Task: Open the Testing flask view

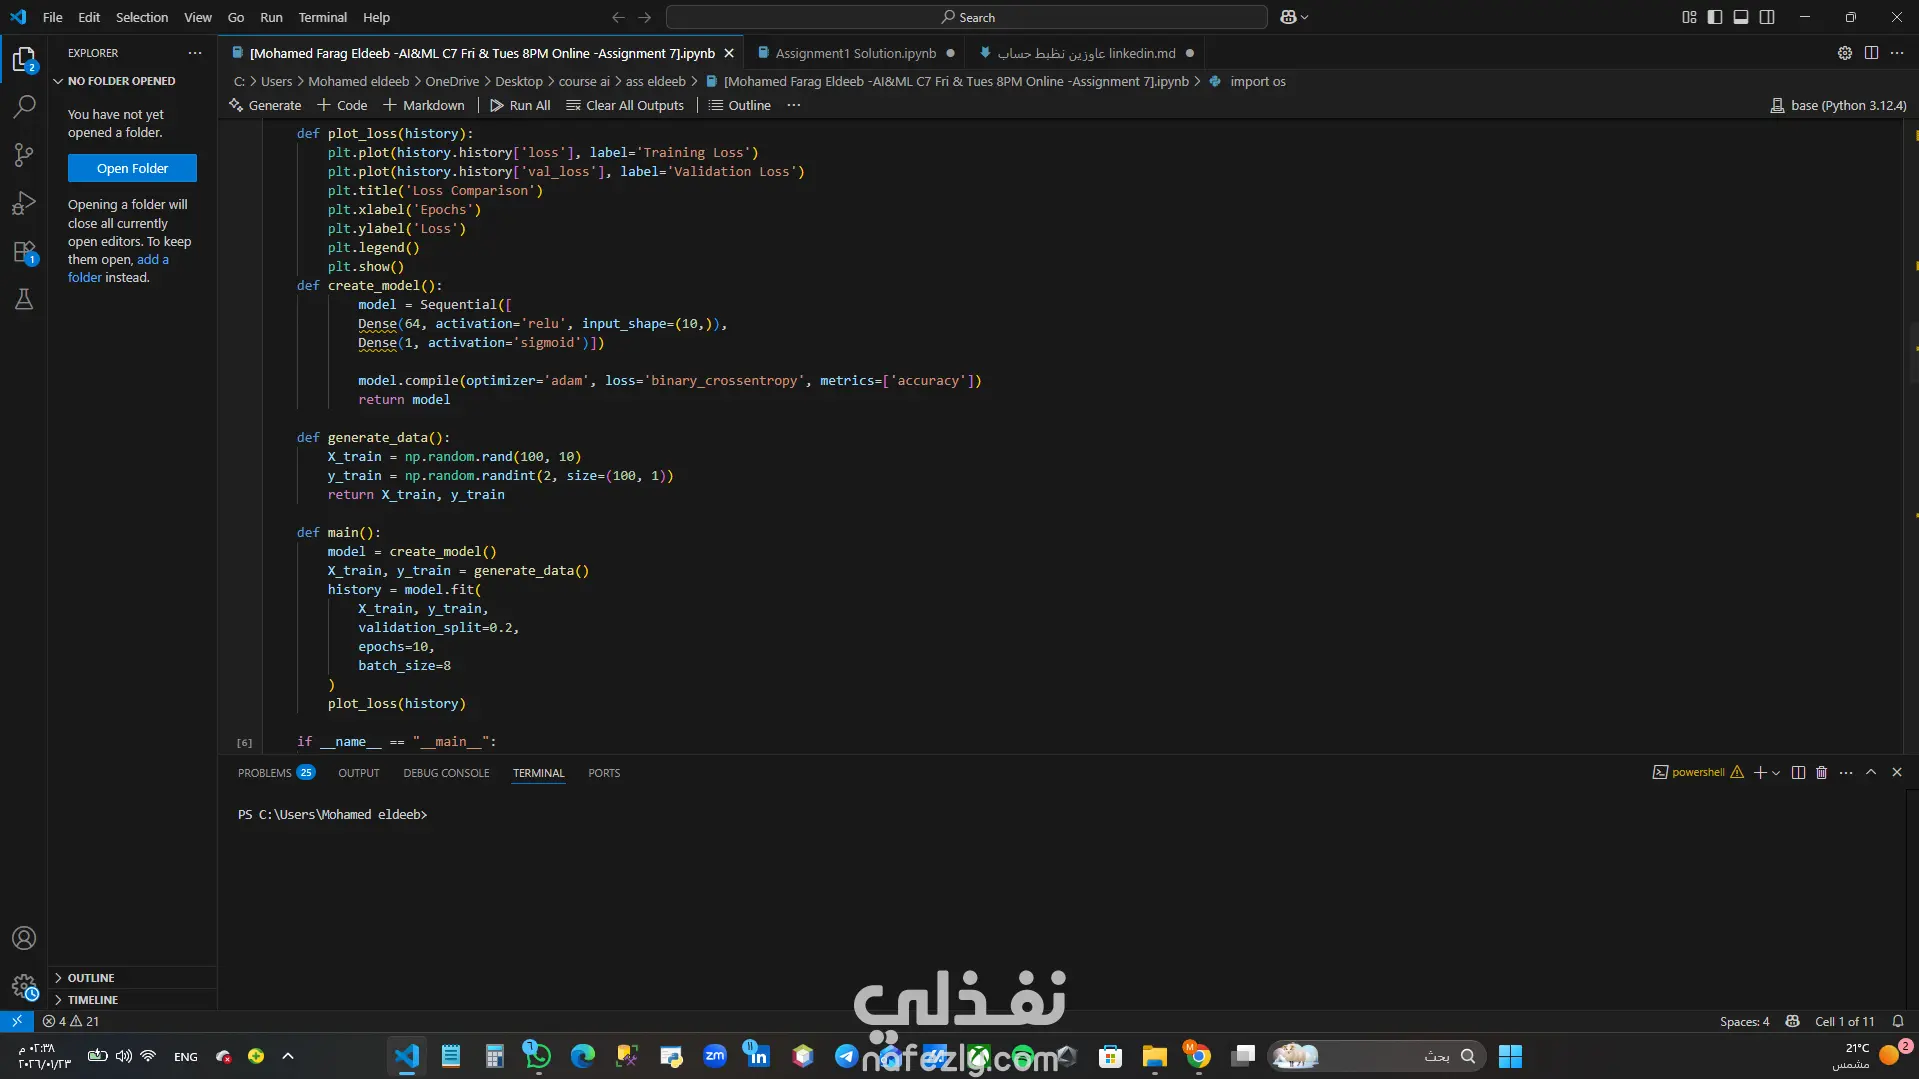Action: [24, 299]
